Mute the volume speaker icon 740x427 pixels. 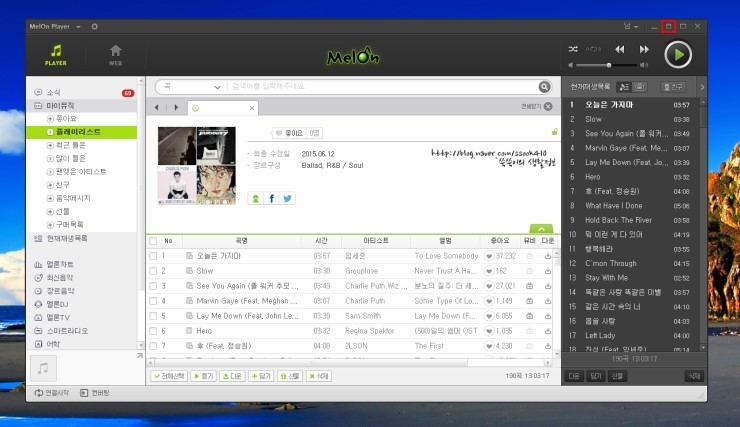(x=571, y=65)
